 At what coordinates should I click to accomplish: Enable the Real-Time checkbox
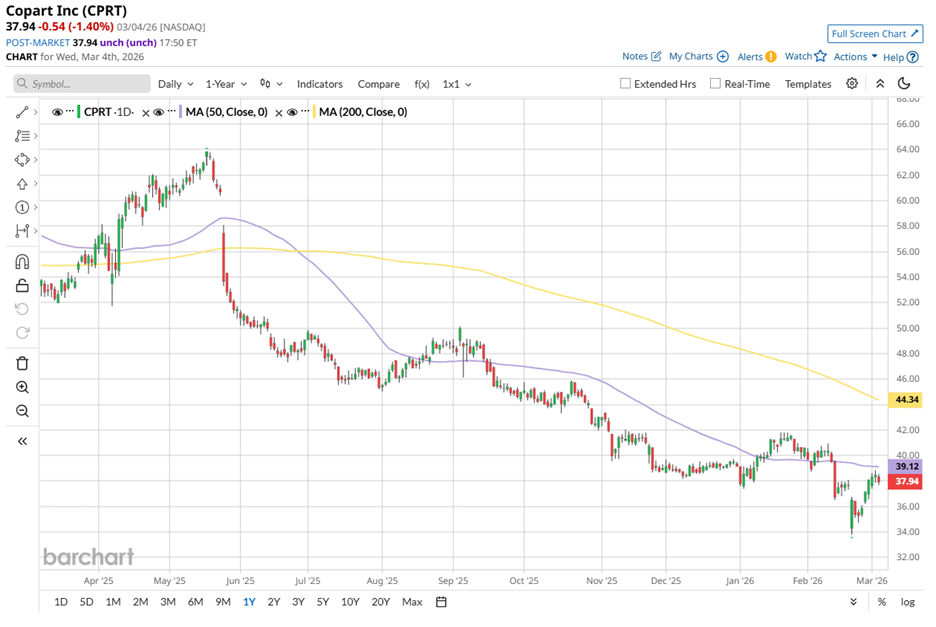715,84
